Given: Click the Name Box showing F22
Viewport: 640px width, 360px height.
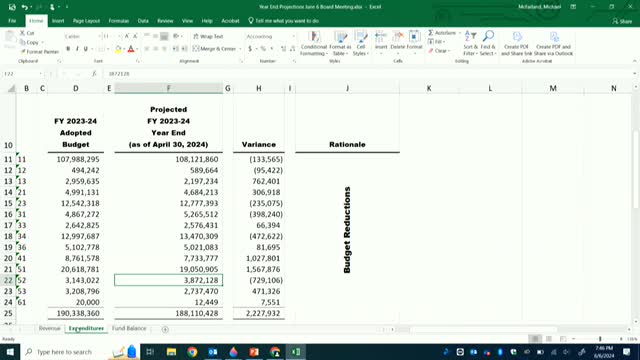Looking at the screenshot, I should pyautogui.click(x=22, y=73).
